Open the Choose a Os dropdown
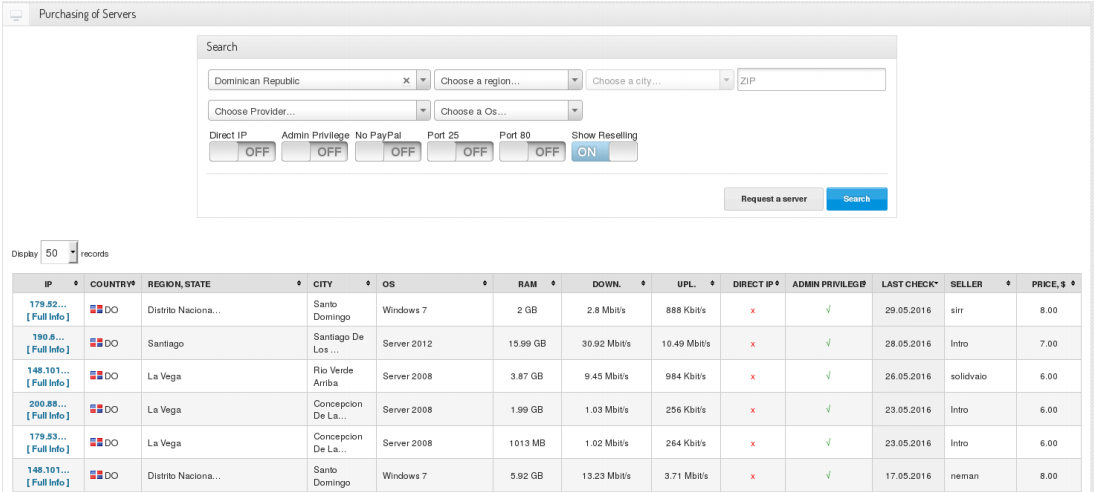The width and height of the screenshot is (1094, 492). pyautogui.click(x=508, y=111)
